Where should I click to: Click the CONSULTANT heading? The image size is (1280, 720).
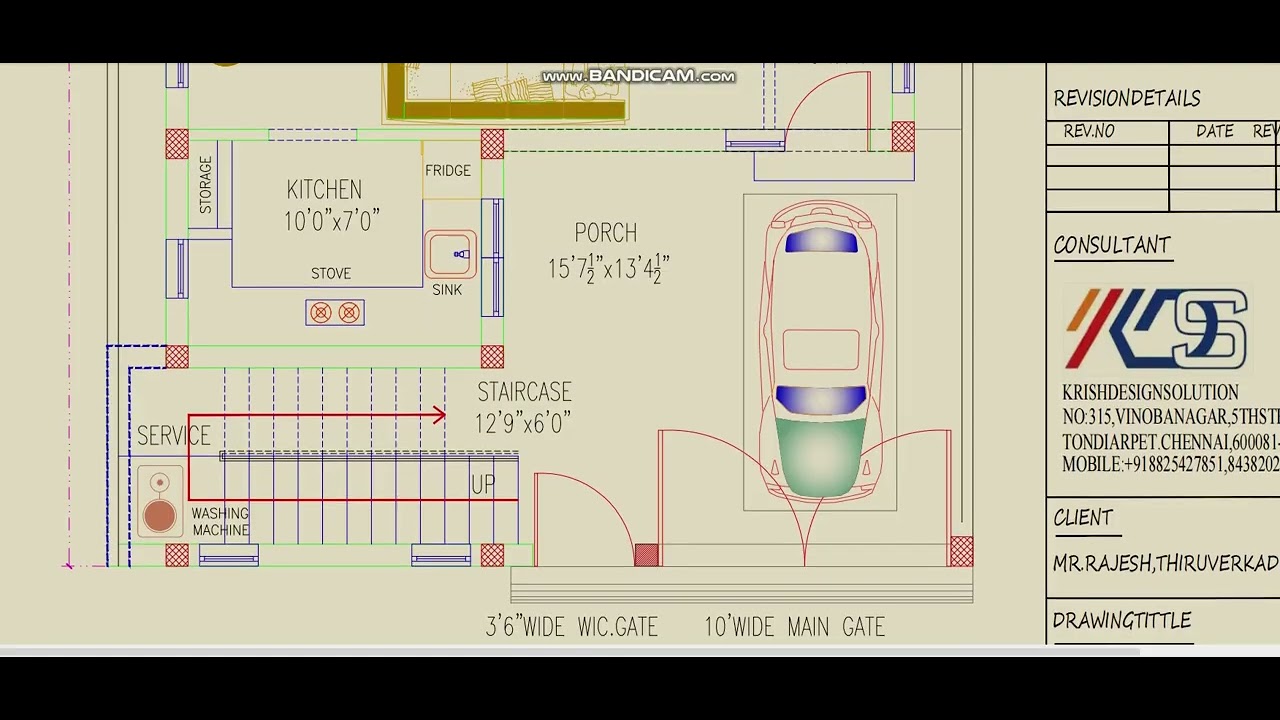(1112, 246)
